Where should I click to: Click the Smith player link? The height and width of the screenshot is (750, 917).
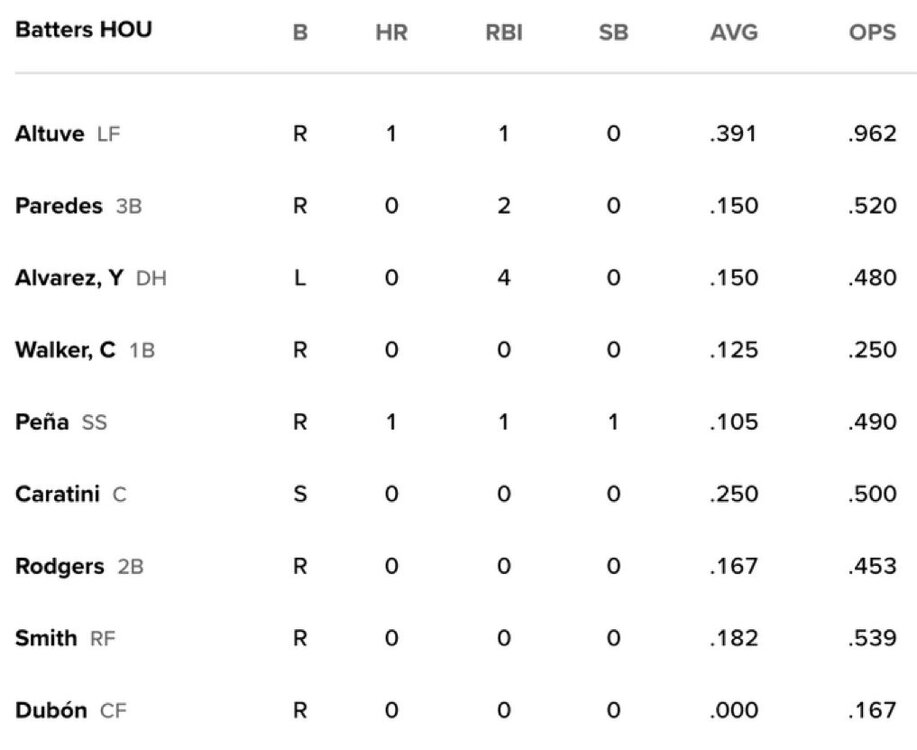coord(45,638)
